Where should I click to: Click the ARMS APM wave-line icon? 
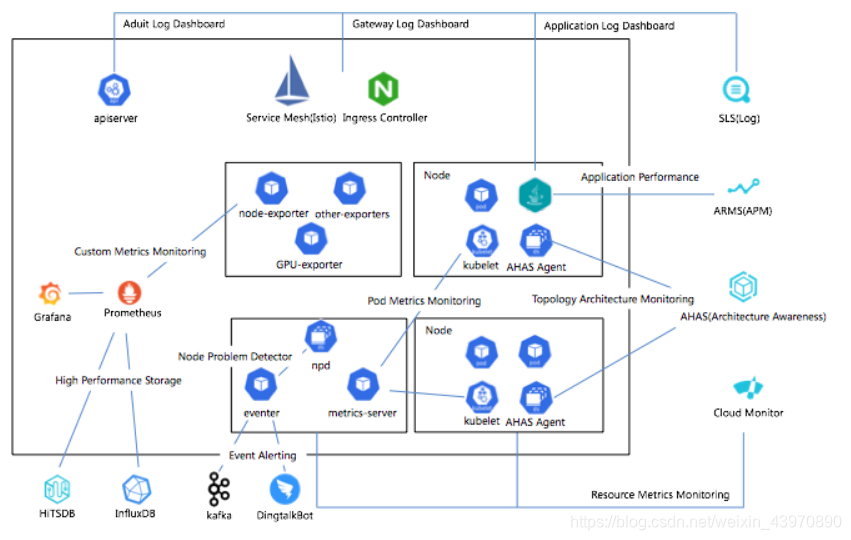pos(743,187)
